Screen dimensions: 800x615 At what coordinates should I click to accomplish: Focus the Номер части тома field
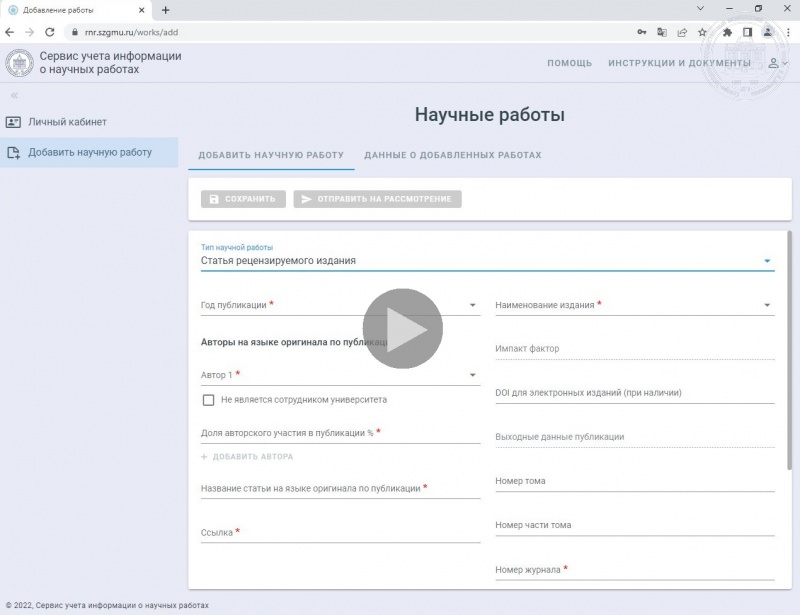[635, 526]
